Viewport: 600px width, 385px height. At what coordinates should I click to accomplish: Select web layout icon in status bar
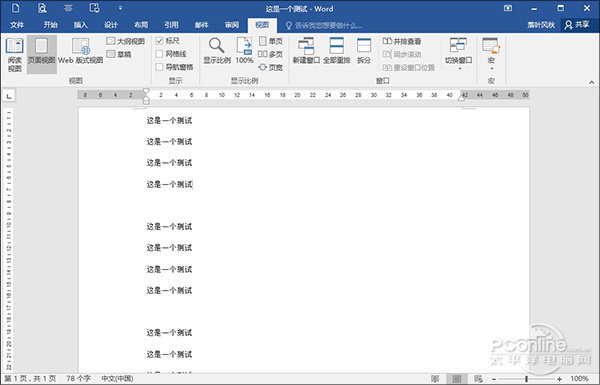point(478,379)
